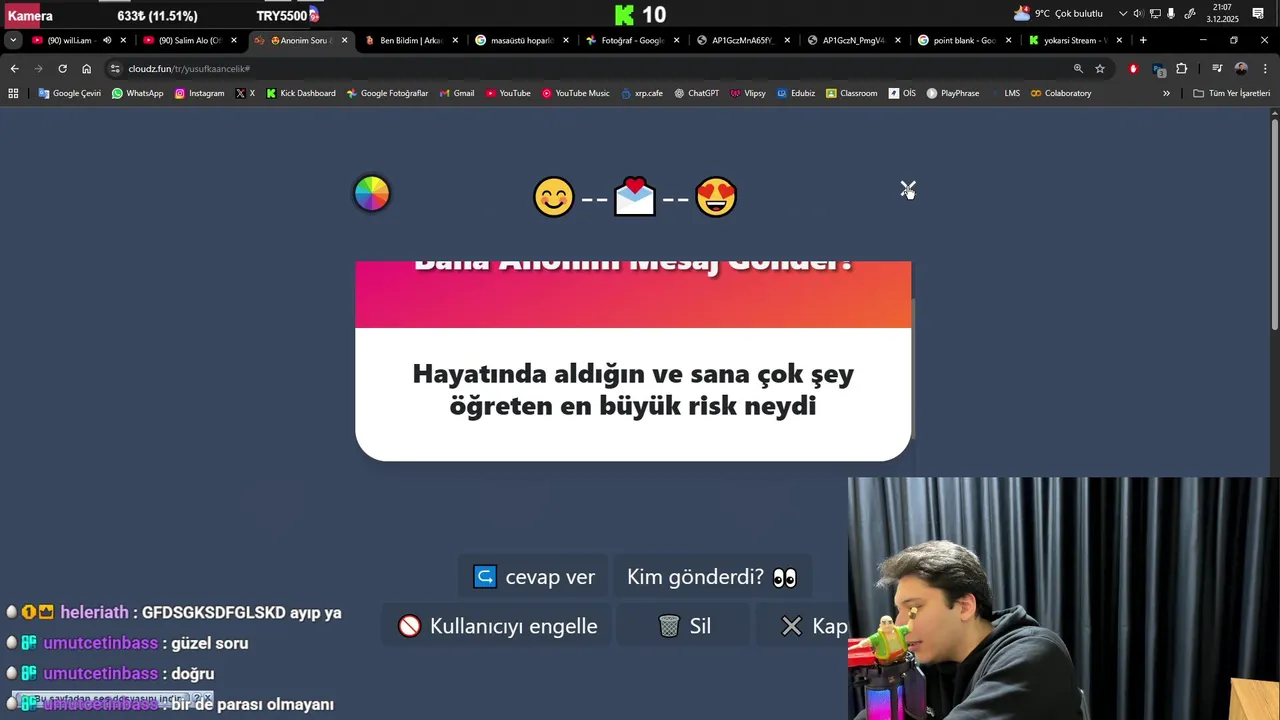The height and width of the screenshot is (720, 1280).
Task: Switch to the 'point blank - Goo' tab
Action: [x=965, y=40]
